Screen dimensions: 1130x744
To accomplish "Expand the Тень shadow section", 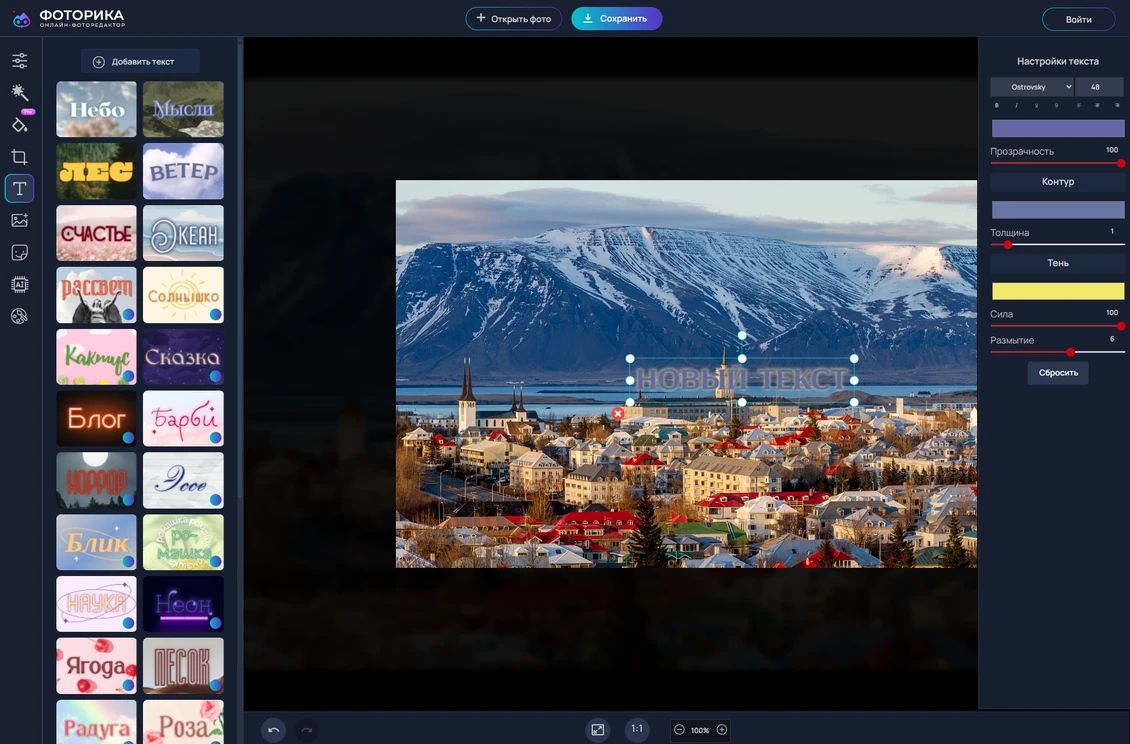I will [1058, 263].
